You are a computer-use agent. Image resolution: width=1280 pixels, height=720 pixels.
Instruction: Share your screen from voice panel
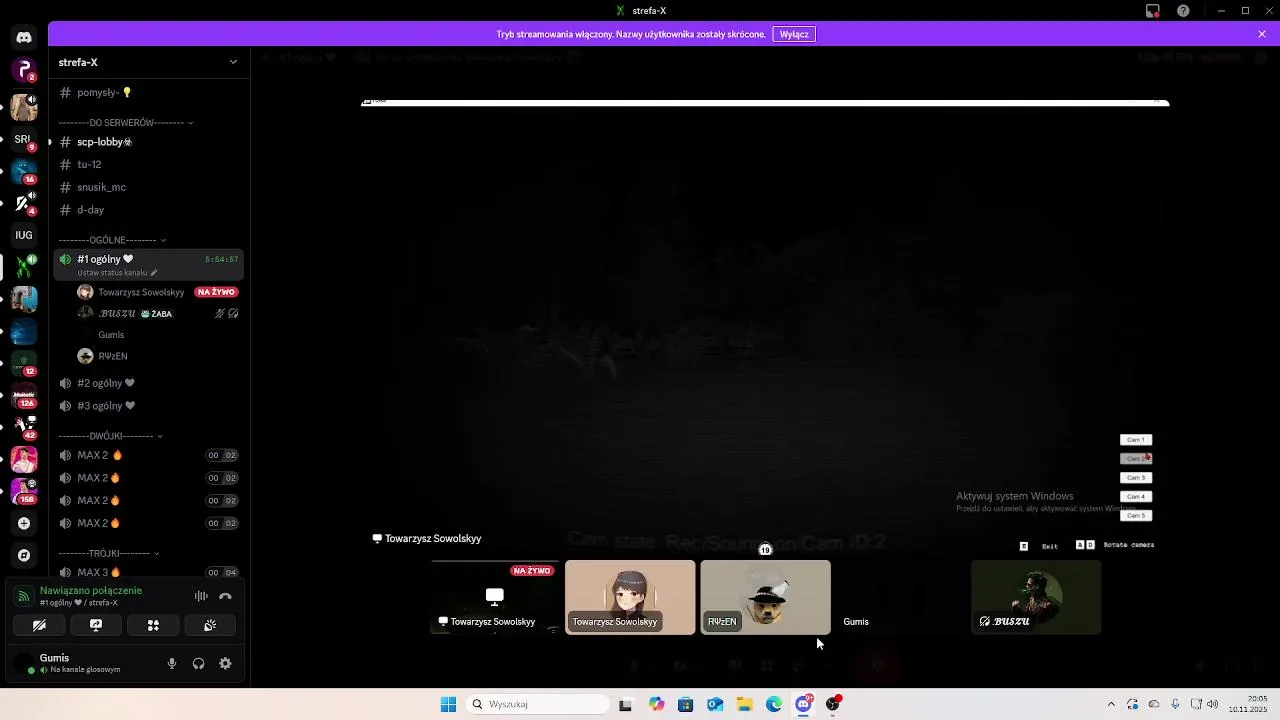(96, 625)
